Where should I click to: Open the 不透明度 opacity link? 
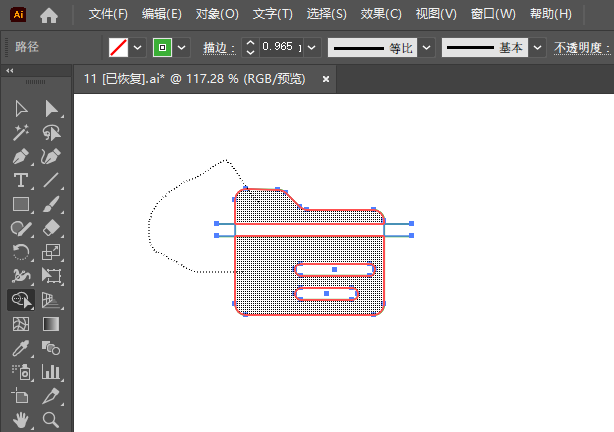pyautogui.click(x=581, y=48)
